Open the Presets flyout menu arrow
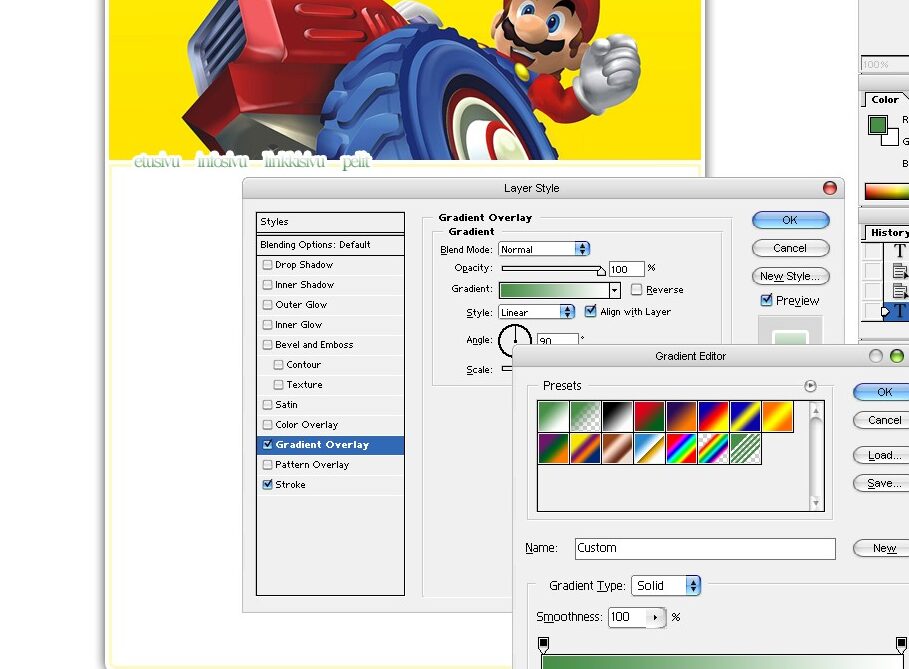 click(810, 386)
